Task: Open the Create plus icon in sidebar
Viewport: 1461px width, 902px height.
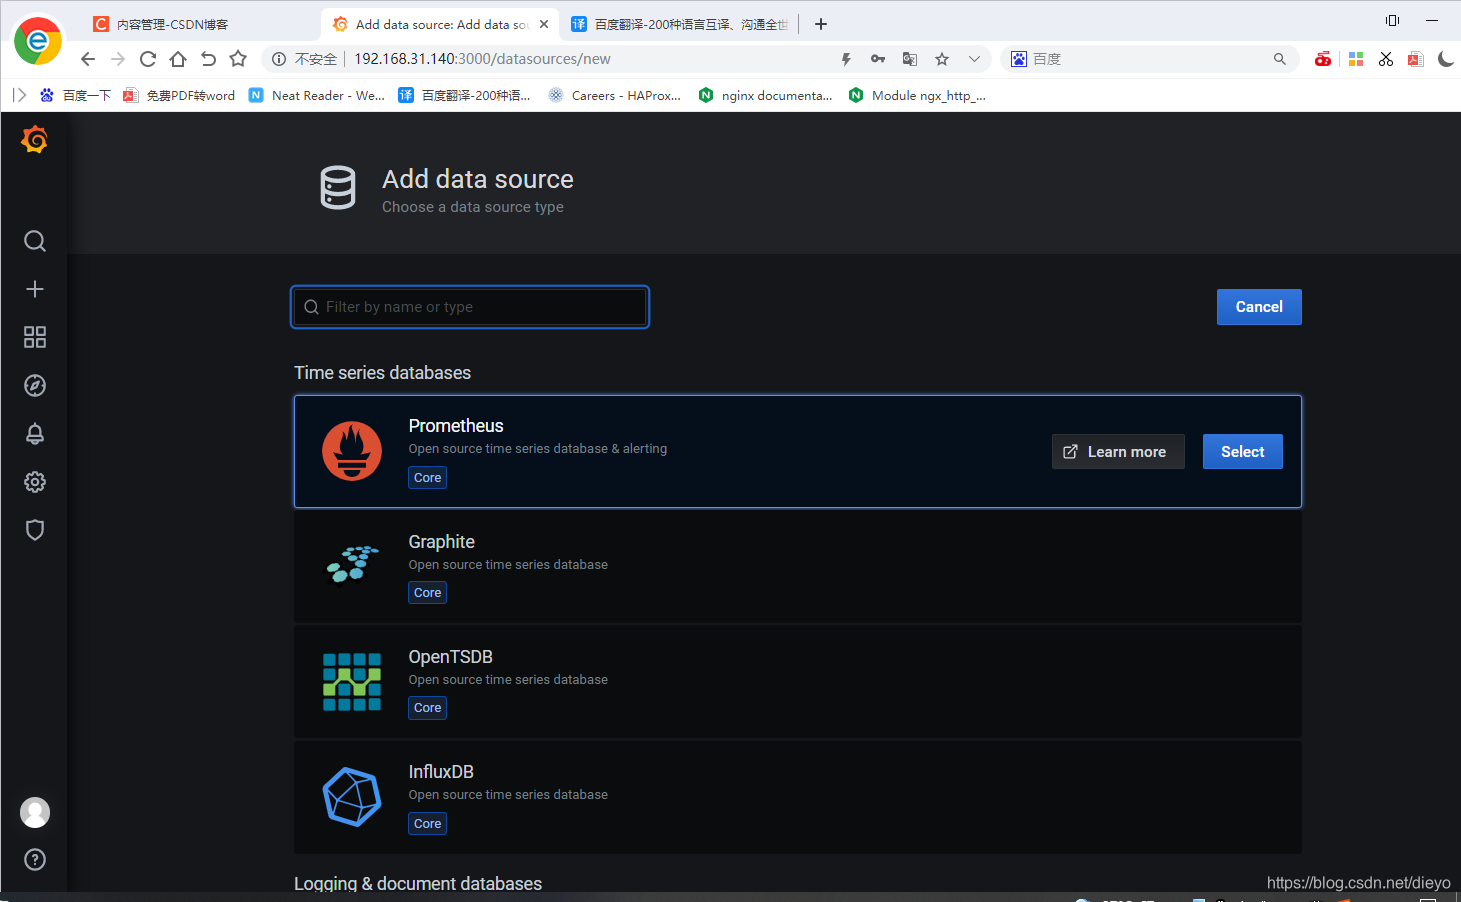Action: (35, 289)
